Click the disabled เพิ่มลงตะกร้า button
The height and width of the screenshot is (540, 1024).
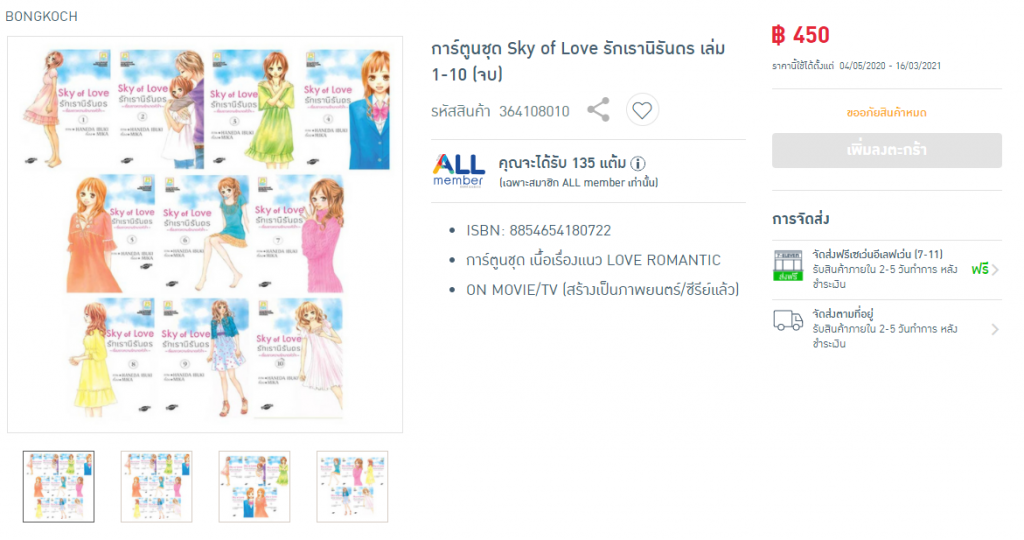pos(886,150)
